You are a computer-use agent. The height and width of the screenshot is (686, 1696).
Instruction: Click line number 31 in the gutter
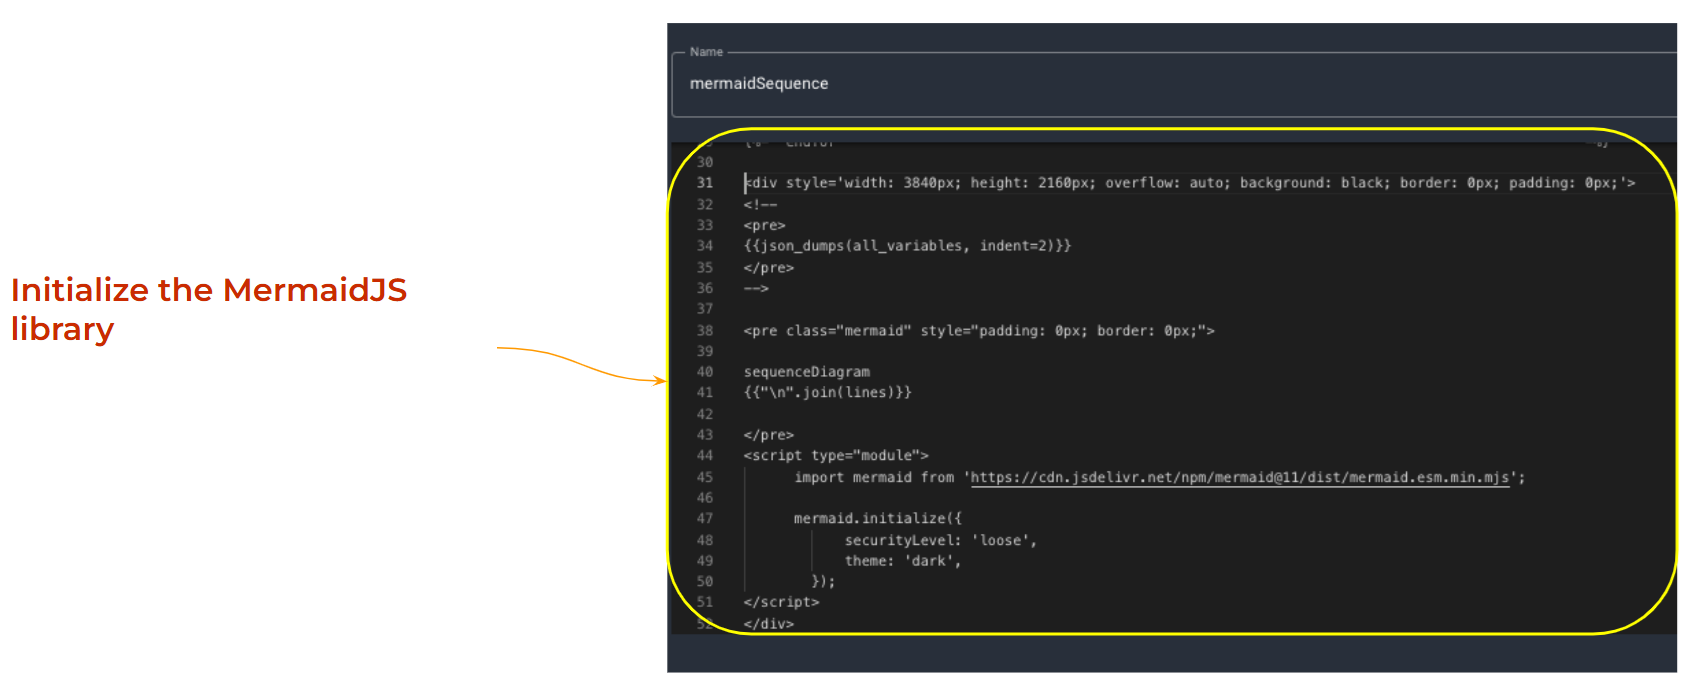[x=705, y=183]
